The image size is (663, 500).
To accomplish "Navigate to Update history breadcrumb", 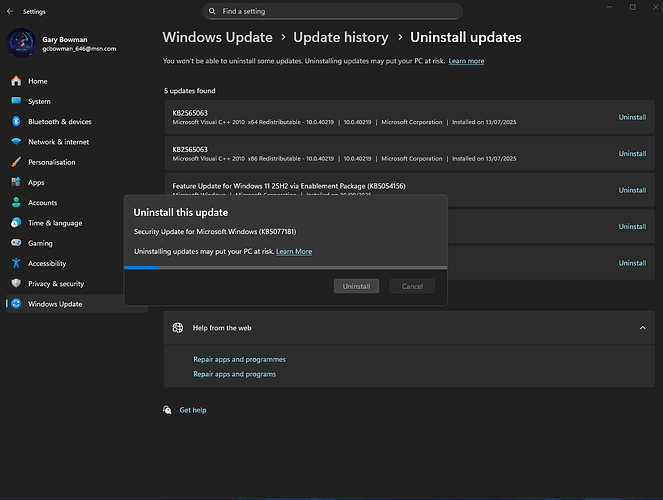I will (340, 37).
